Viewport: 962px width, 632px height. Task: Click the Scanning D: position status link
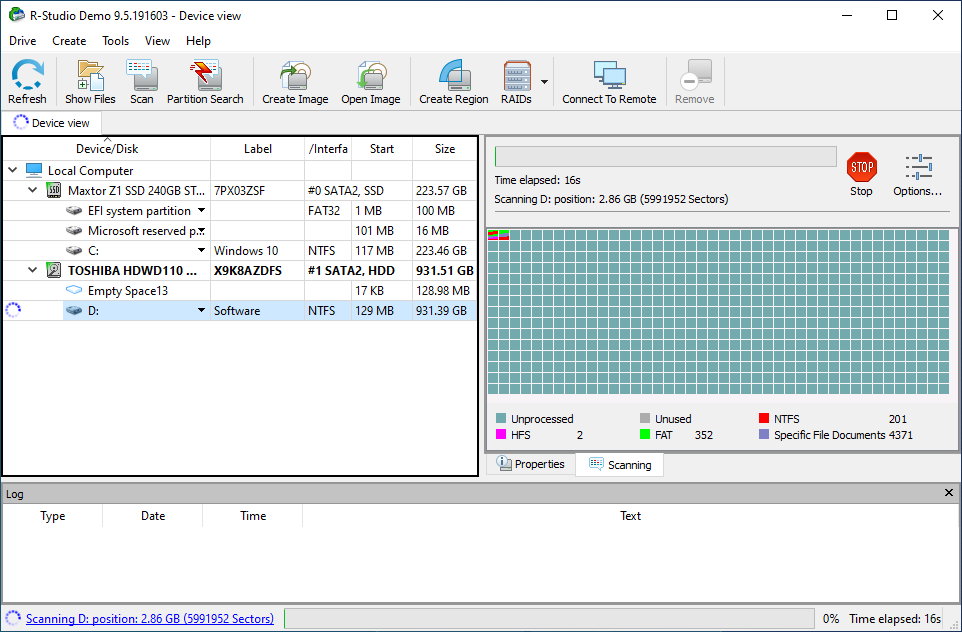pos(150,619)
